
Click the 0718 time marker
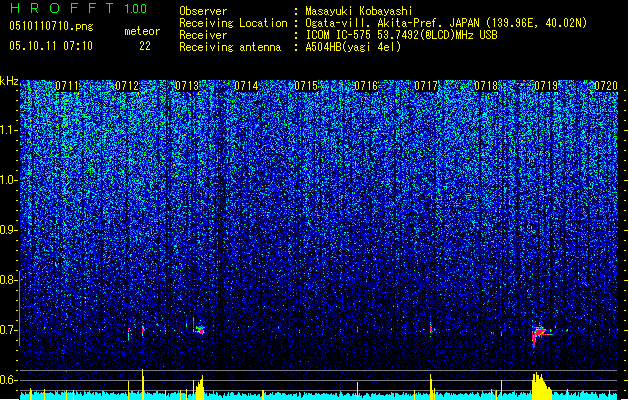coord(486,86)
